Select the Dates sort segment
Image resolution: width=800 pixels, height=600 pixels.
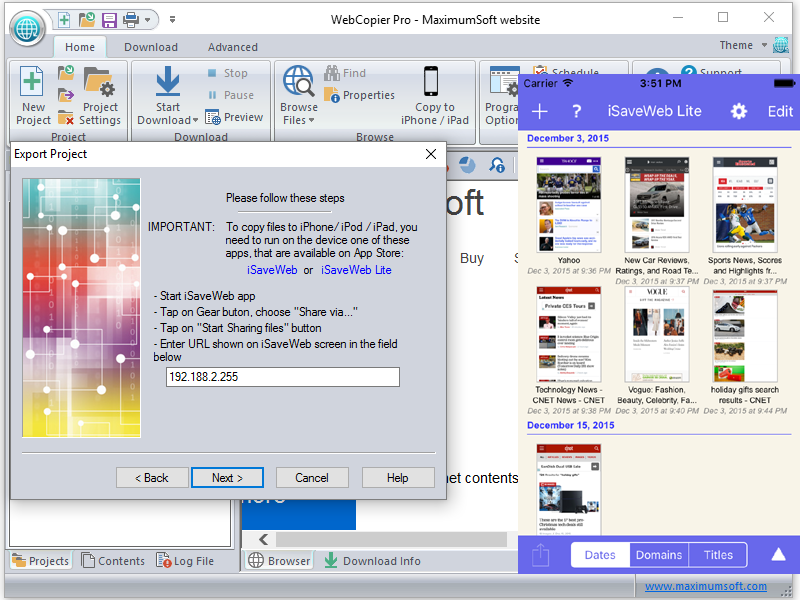pos(600,555)
